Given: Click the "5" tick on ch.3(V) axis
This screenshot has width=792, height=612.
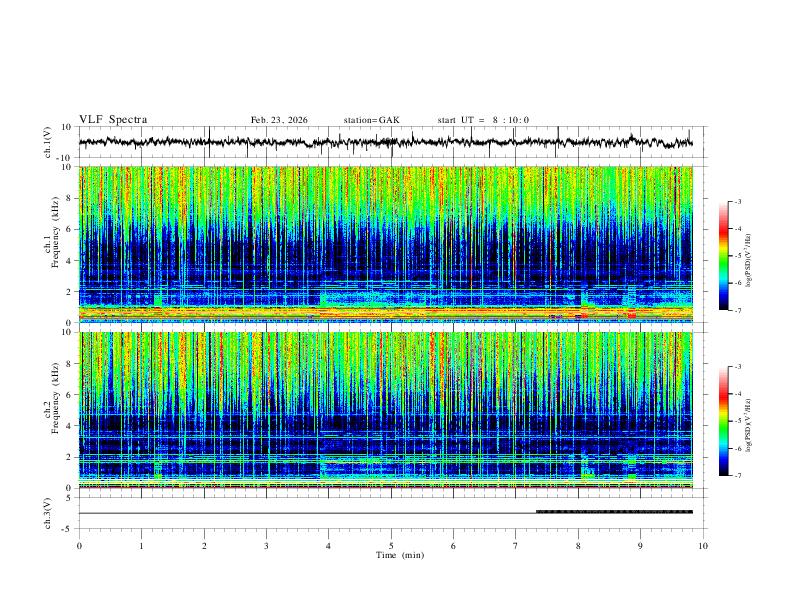Looking at the screenshot, I should coord(69,498).
